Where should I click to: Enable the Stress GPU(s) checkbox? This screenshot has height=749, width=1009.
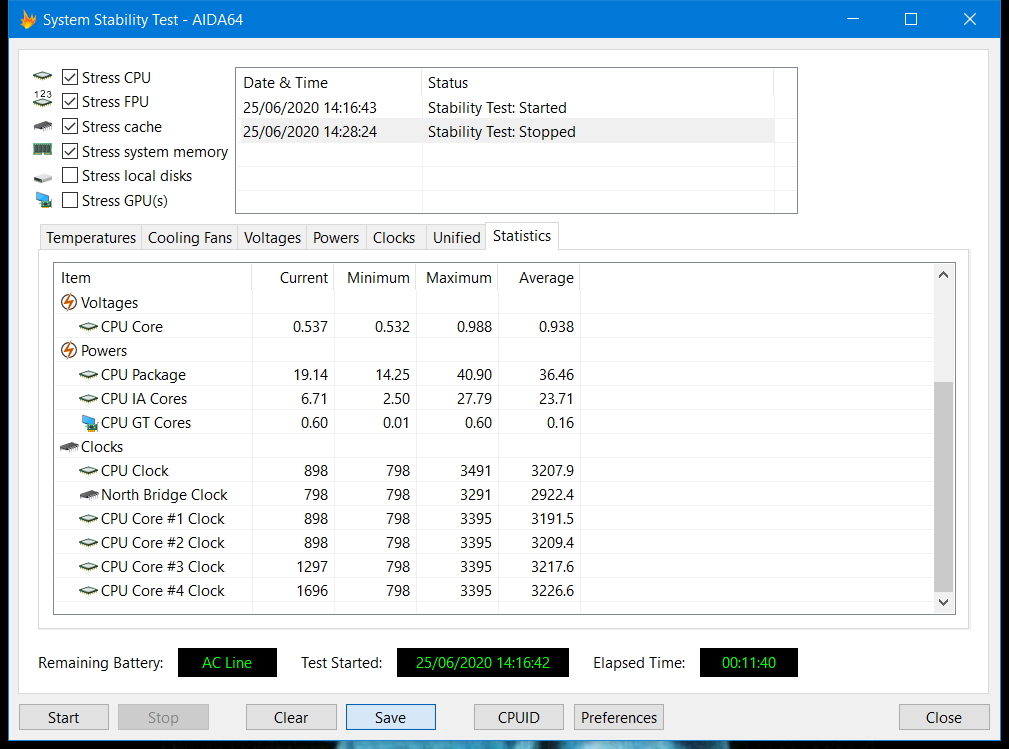coord(70,200)
